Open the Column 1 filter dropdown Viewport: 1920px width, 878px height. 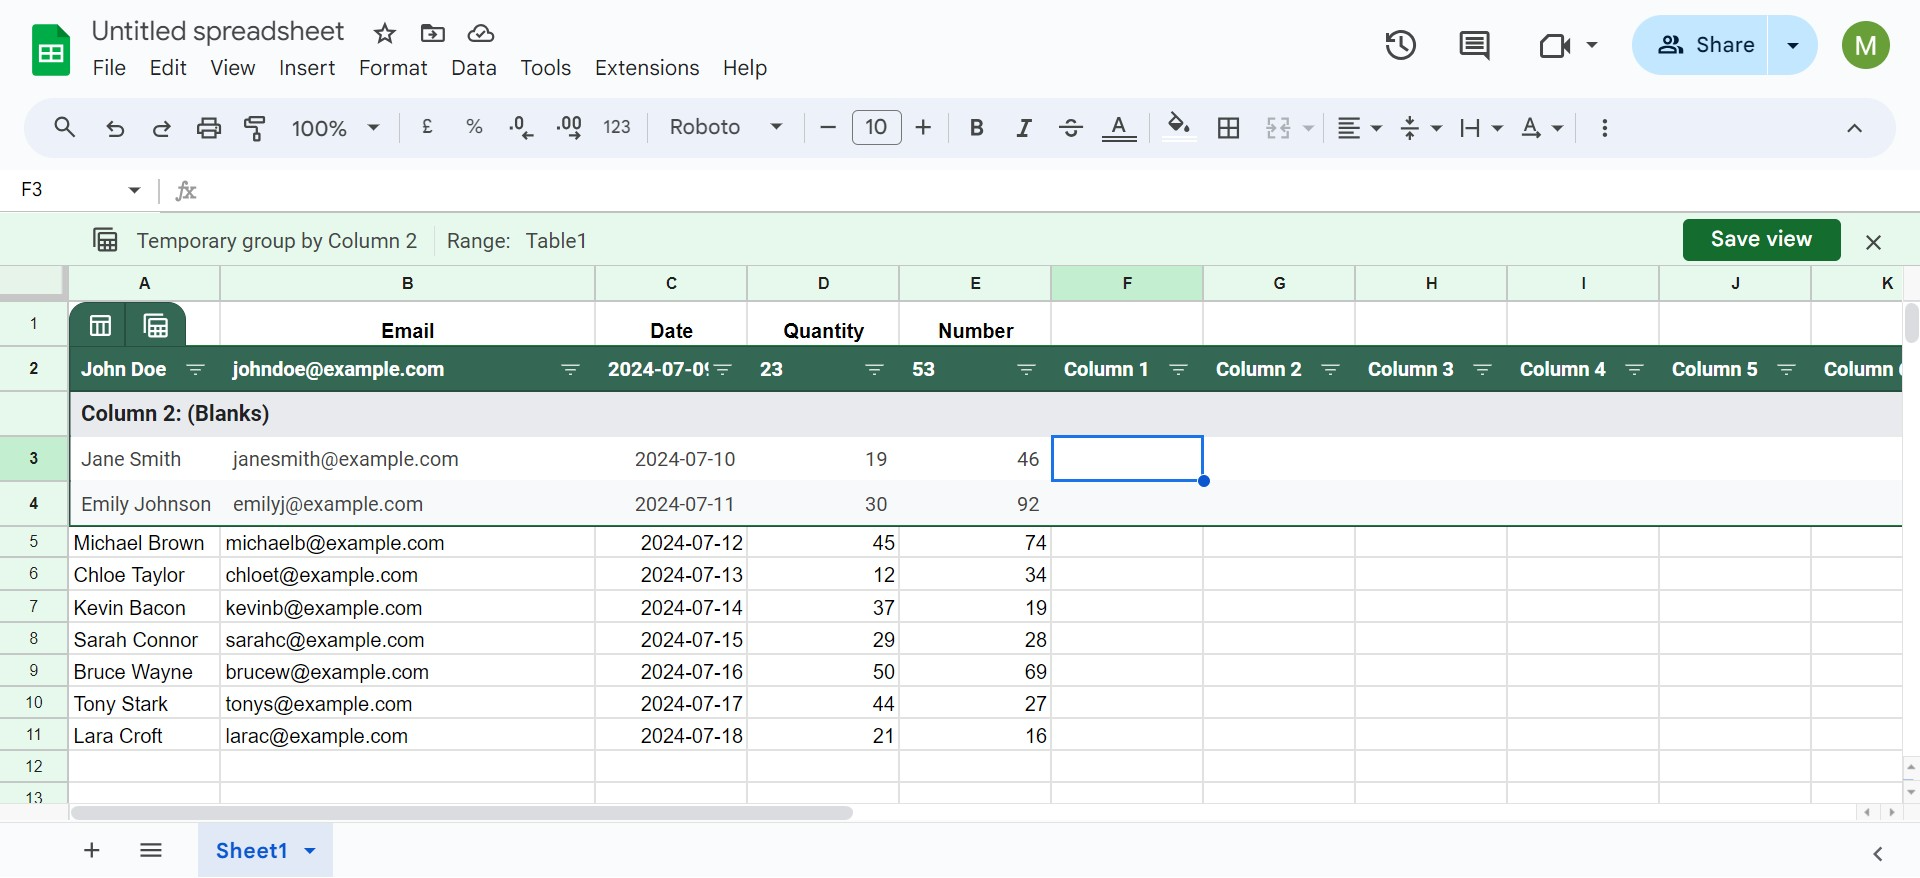click(x=1178, y=369)
